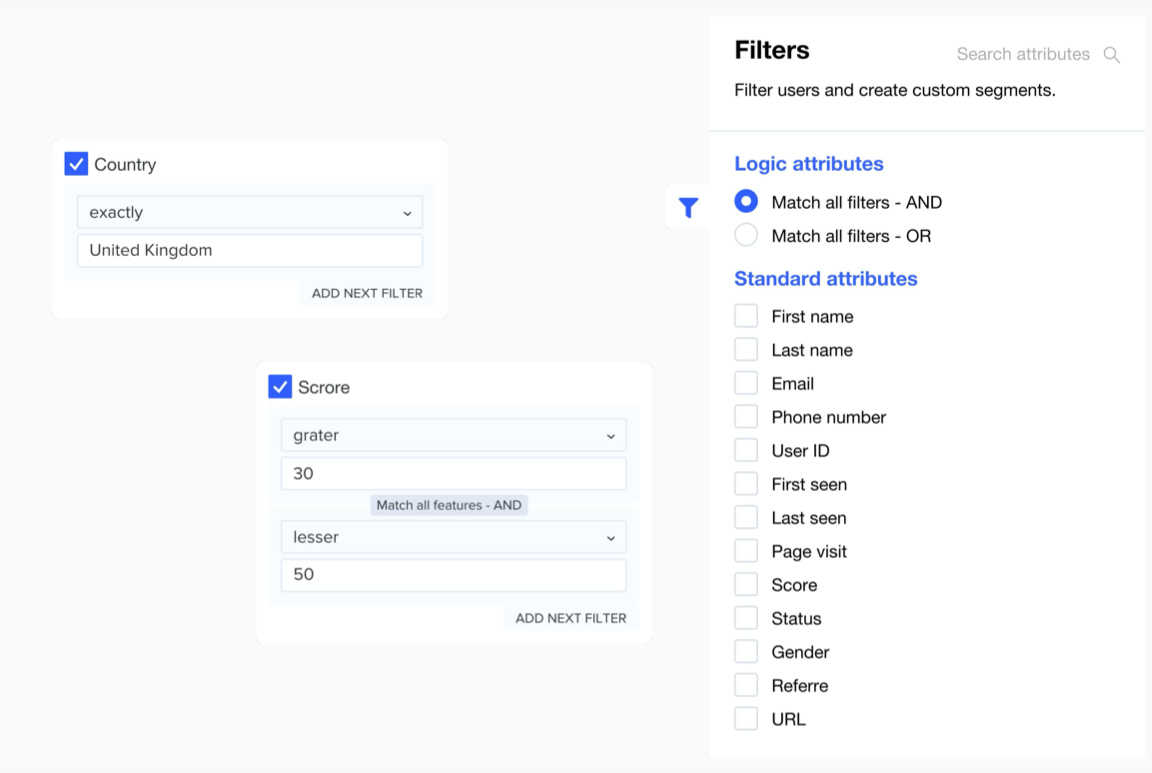Click the Match all features - AND badge
The width and height of the screenshot is (1152, 773).
[449, 505]
